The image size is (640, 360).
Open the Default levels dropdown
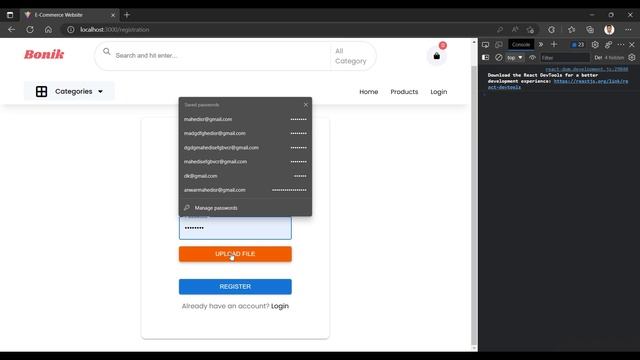pos(598,58)
